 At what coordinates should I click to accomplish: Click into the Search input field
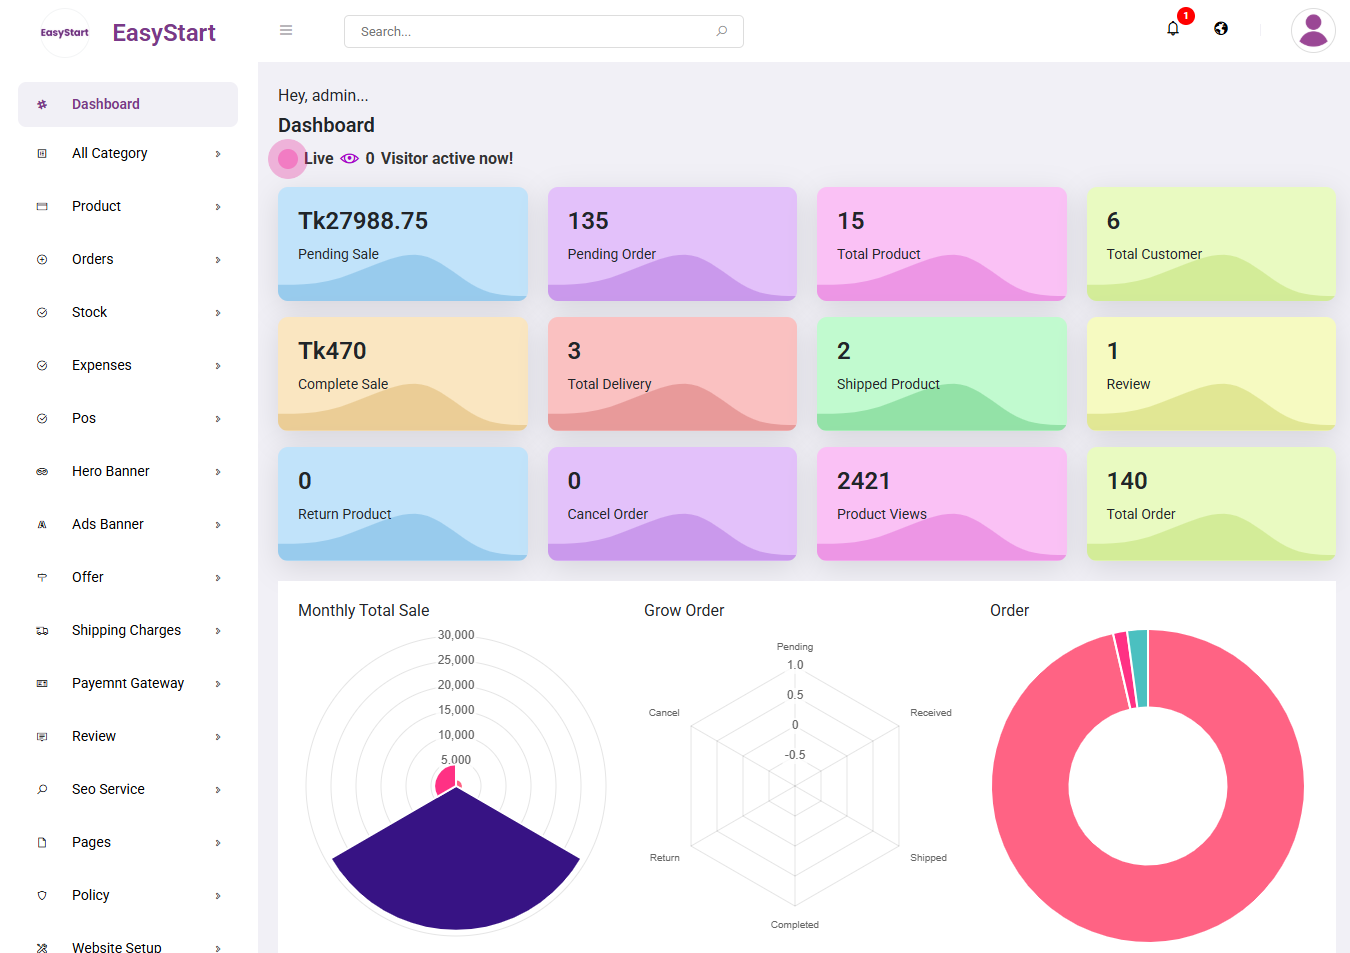530,32
